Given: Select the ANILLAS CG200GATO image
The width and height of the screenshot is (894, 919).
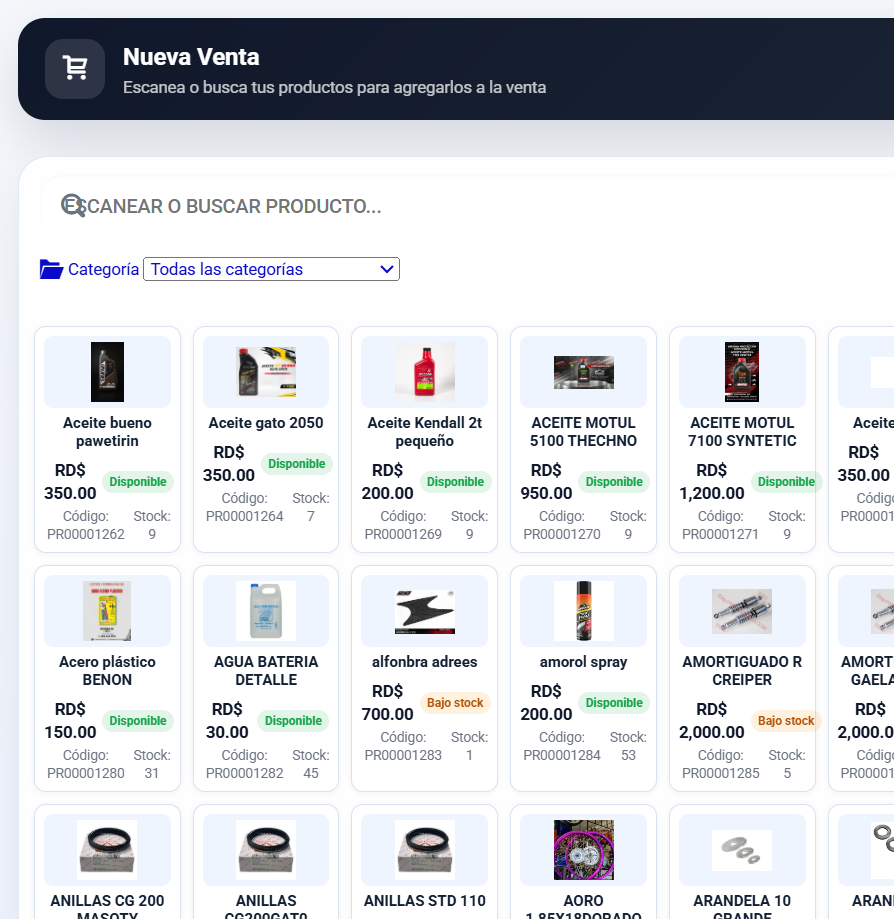Looking at the screenshot, I should click(266, 850).
